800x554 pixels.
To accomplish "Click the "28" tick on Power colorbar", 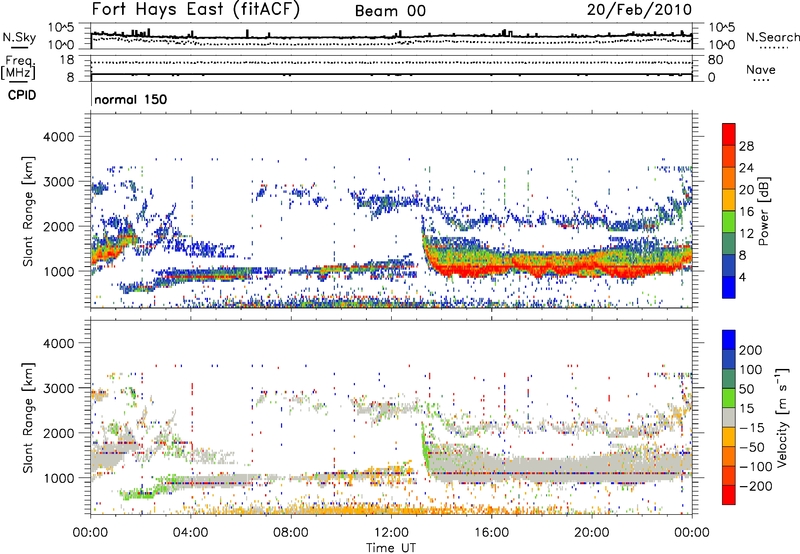I will click(x=746, y=146).
